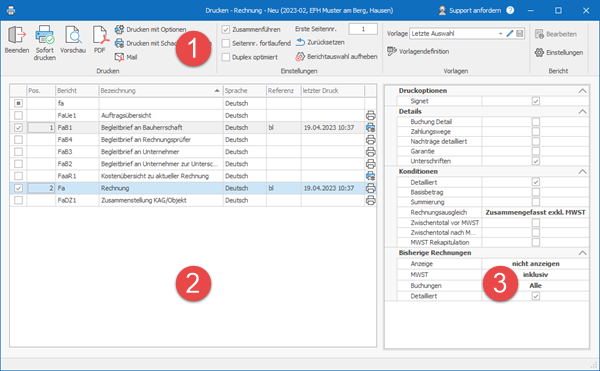Click the application printer icon in title bar
This screenshot has width=600, height=371.
(x=11, y=10)
